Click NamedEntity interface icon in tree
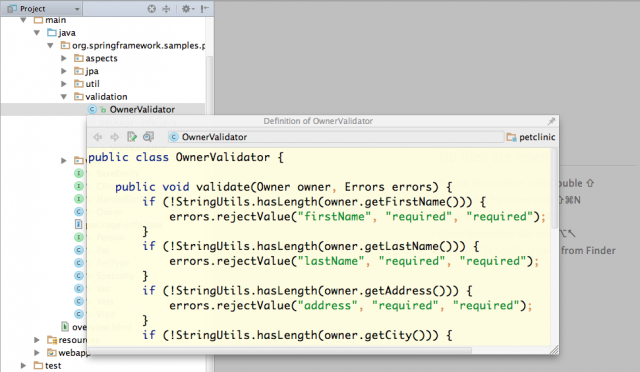 click(79, 199)
